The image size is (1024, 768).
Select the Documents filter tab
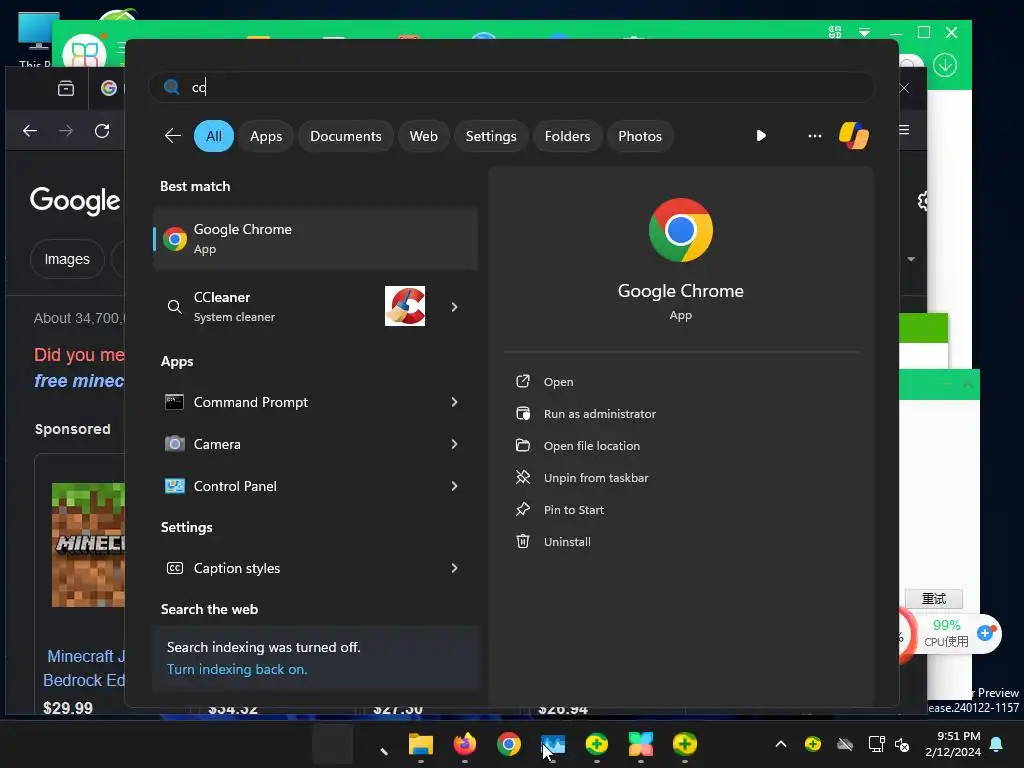345,136
